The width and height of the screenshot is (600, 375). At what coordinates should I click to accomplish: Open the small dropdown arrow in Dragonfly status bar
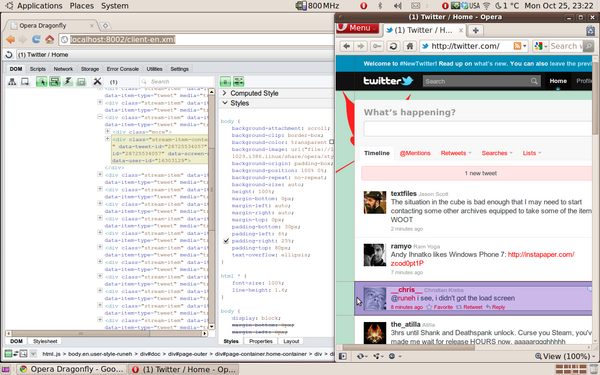33,354
